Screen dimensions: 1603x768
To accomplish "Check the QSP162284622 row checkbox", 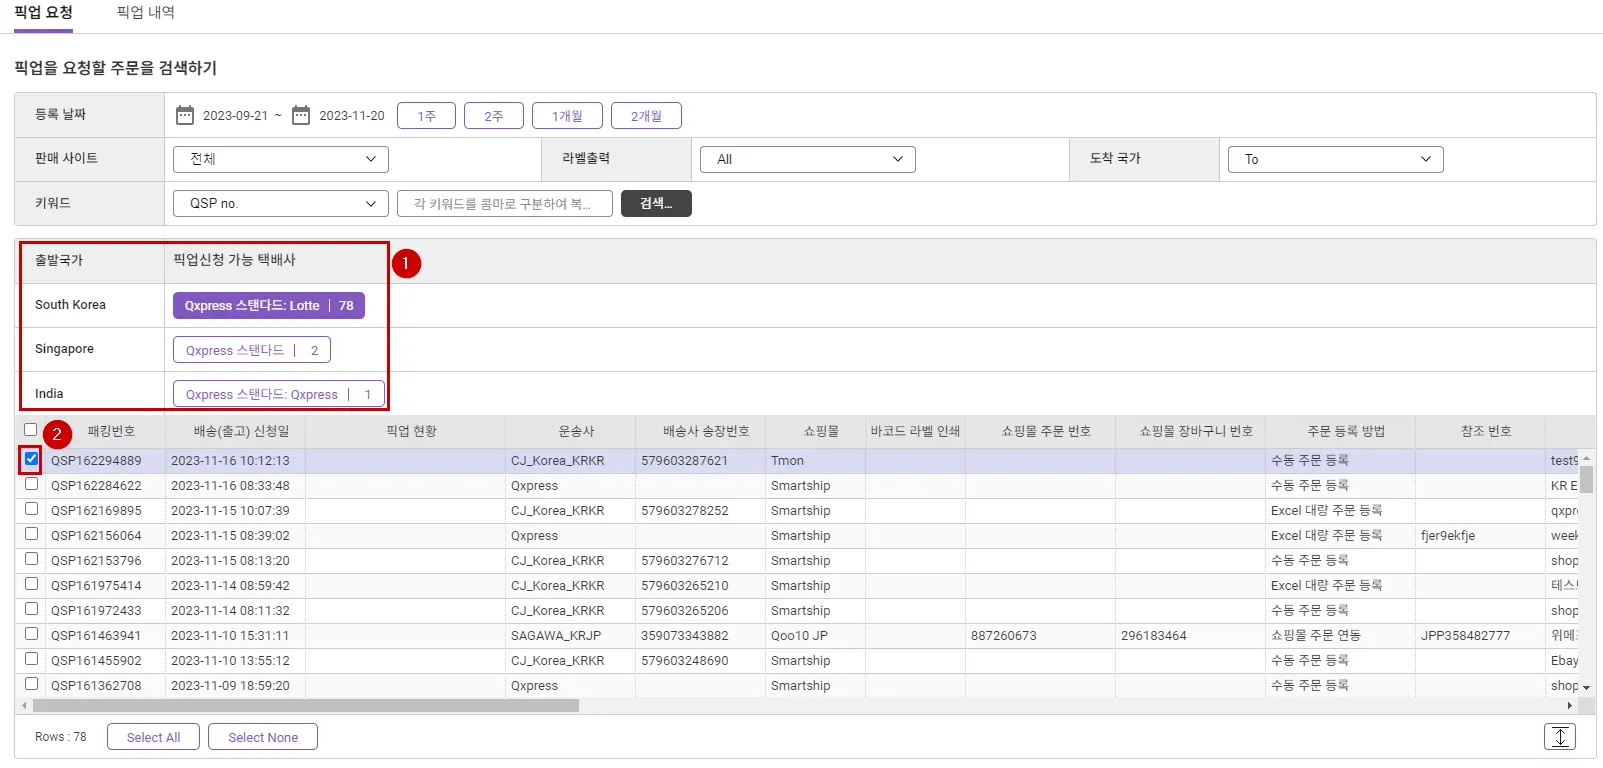I will tap(31, 484).
